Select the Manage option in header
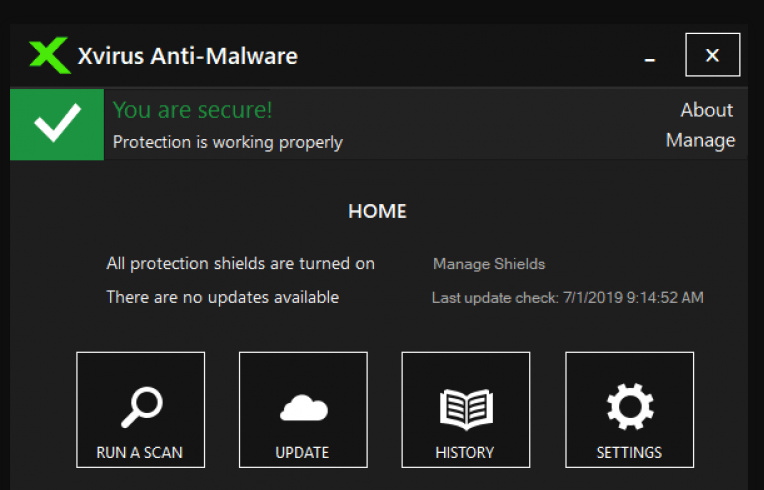764x490 pixels. pos(700,141)
